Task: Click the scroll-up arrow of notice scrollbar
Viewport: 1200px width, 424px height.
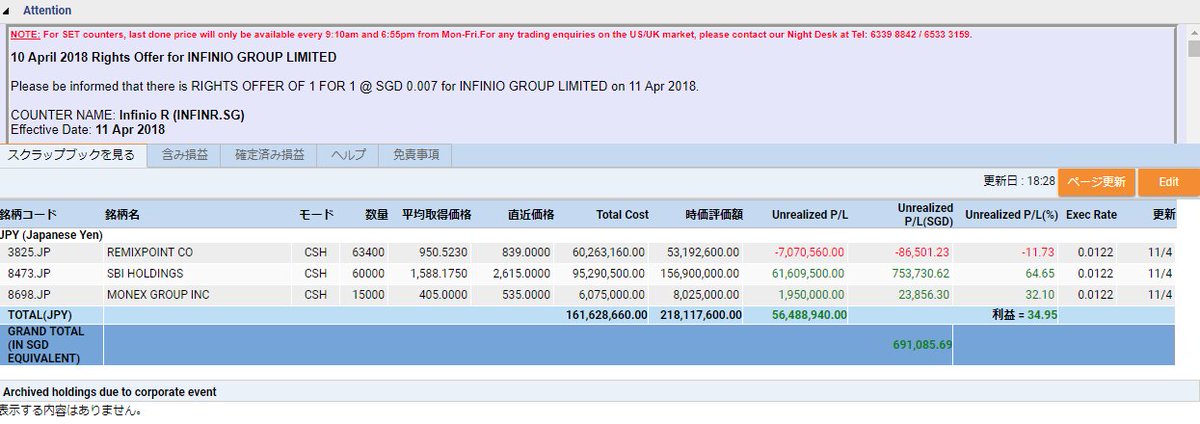Action: (x=1193, y=33)
